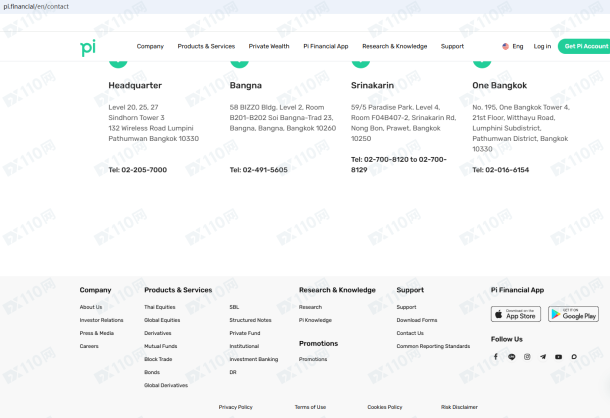The image size is (610, 418).
Task: Click the green map pin above Bangna
Action: pos(240,63)
